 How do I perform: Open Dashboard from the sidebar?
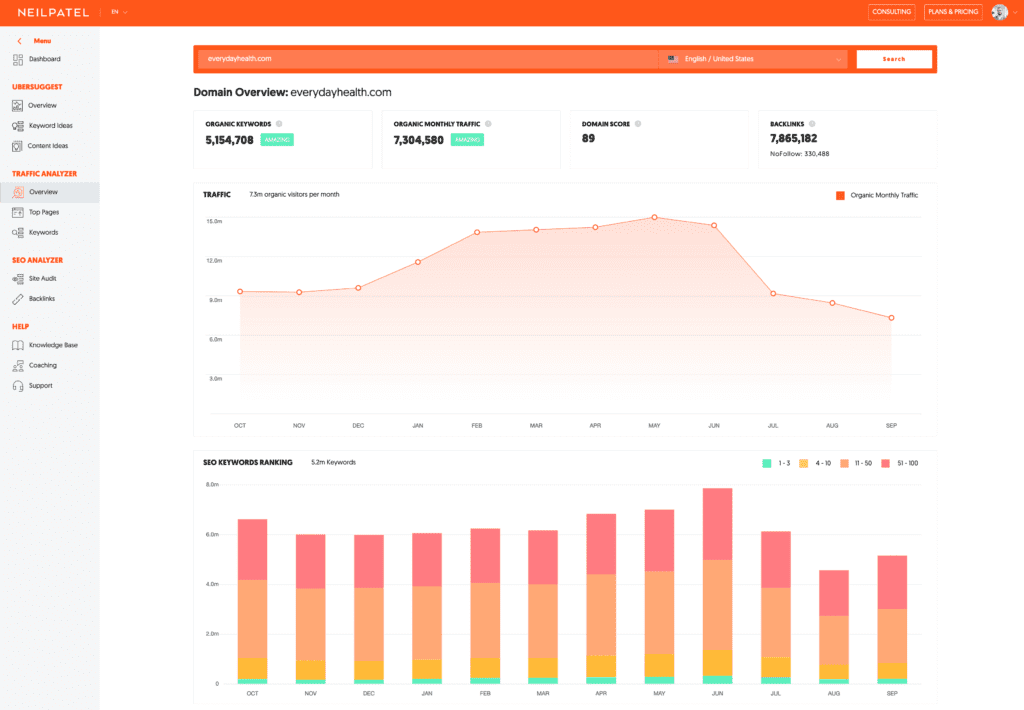coord(44,59)
